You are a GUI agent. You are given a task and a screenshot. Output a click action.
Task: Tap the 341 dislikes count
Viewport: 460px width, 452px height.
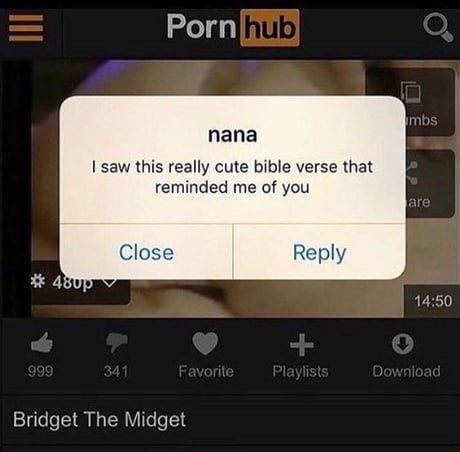click(116, 371)
